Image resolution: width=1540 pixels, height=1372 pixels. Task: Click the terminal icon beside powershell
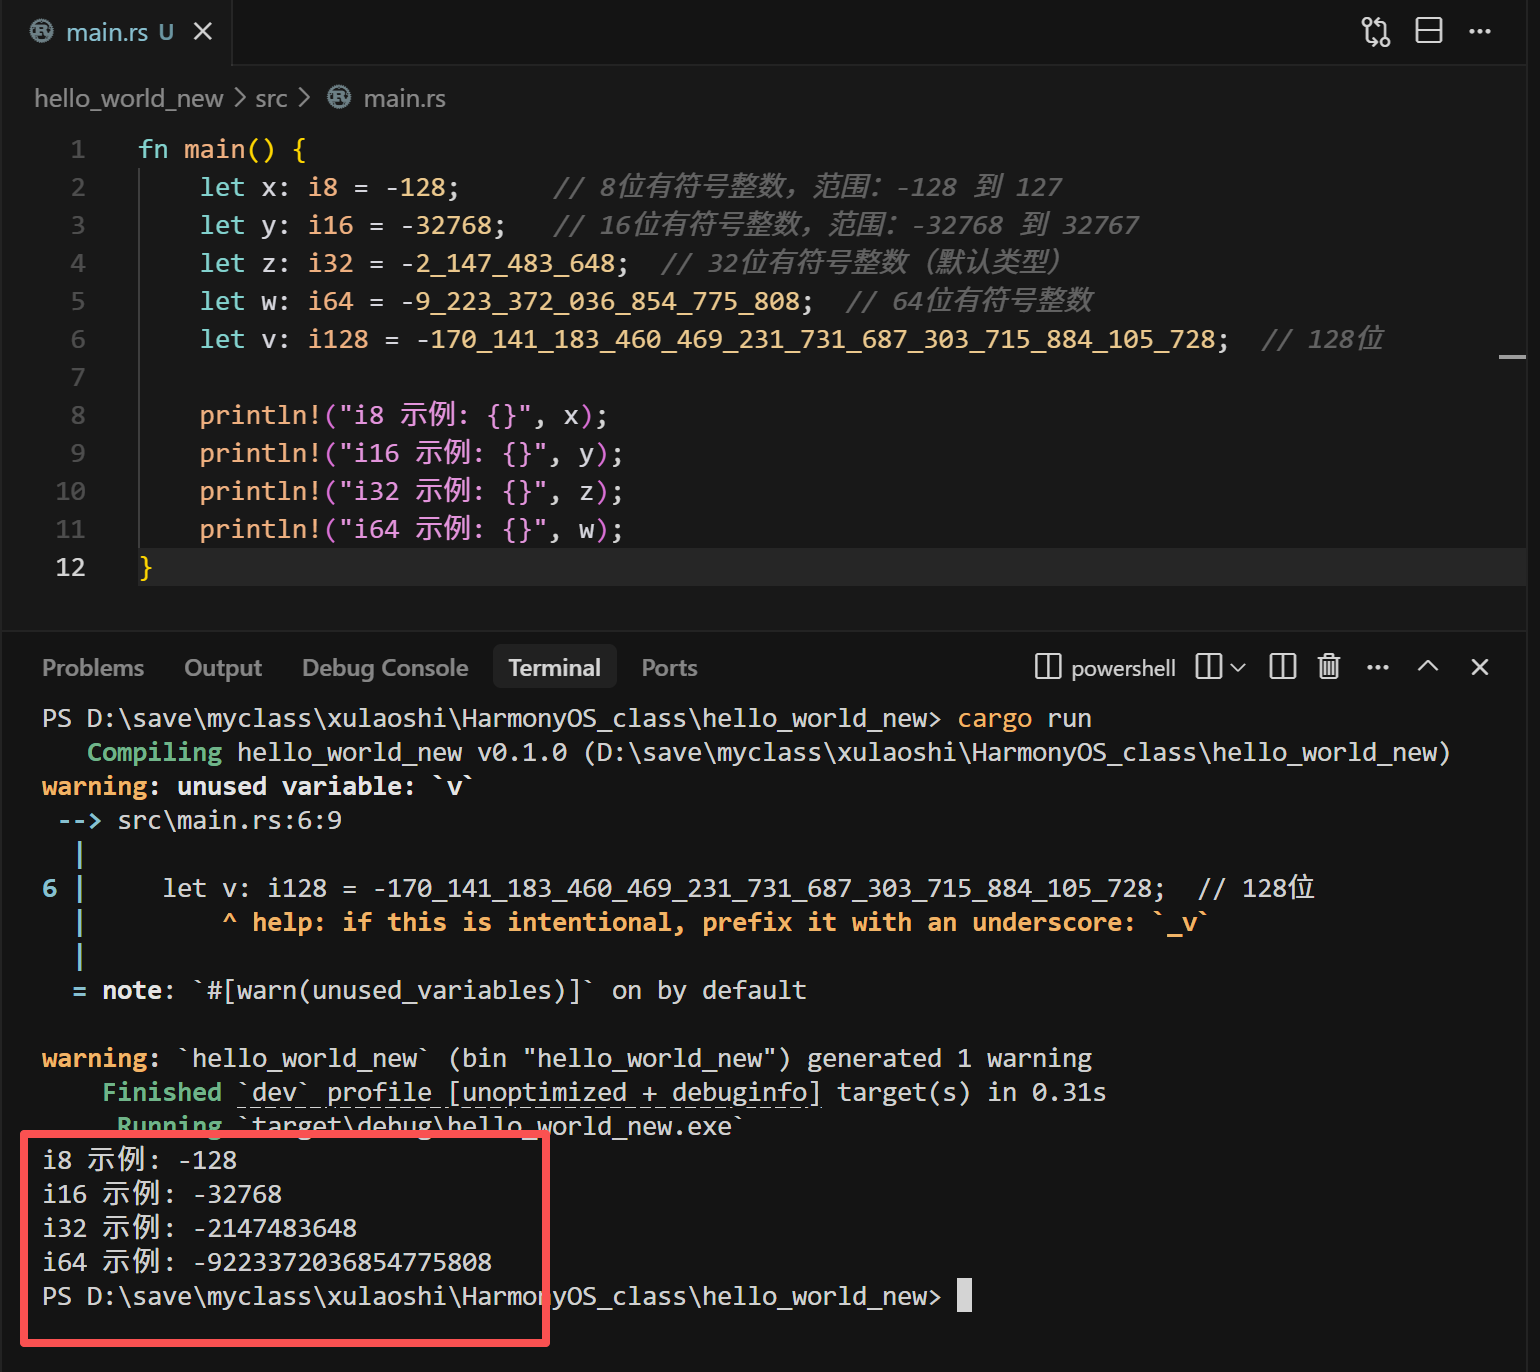click(1048, 667)
